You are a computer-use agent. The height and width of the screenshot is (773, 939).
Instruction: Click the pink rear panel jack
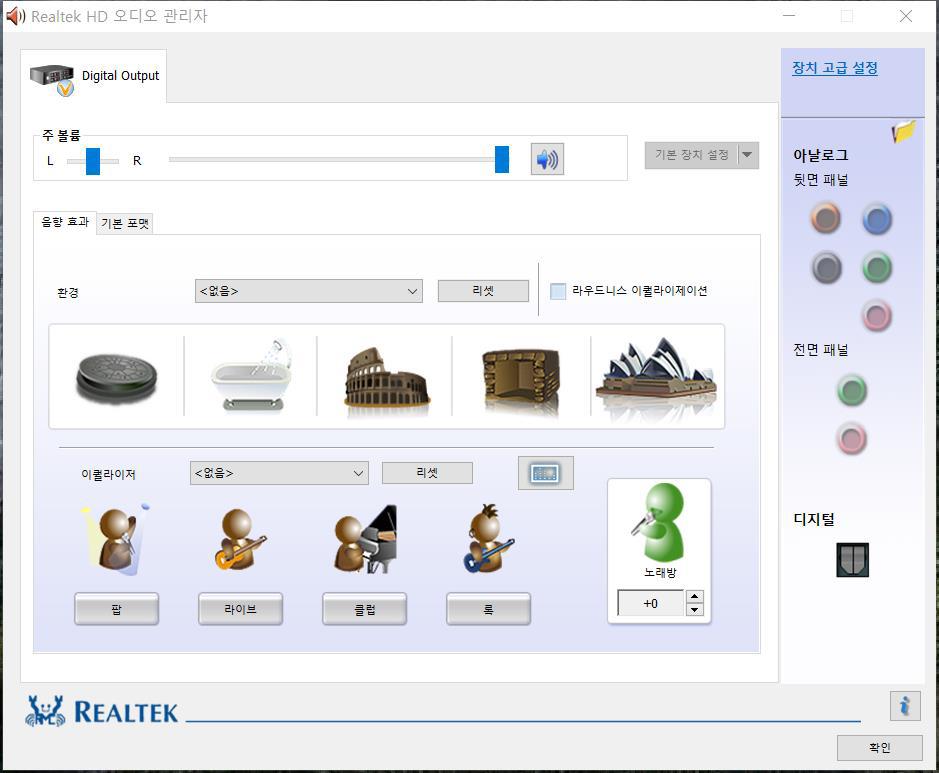click(877, 316)
